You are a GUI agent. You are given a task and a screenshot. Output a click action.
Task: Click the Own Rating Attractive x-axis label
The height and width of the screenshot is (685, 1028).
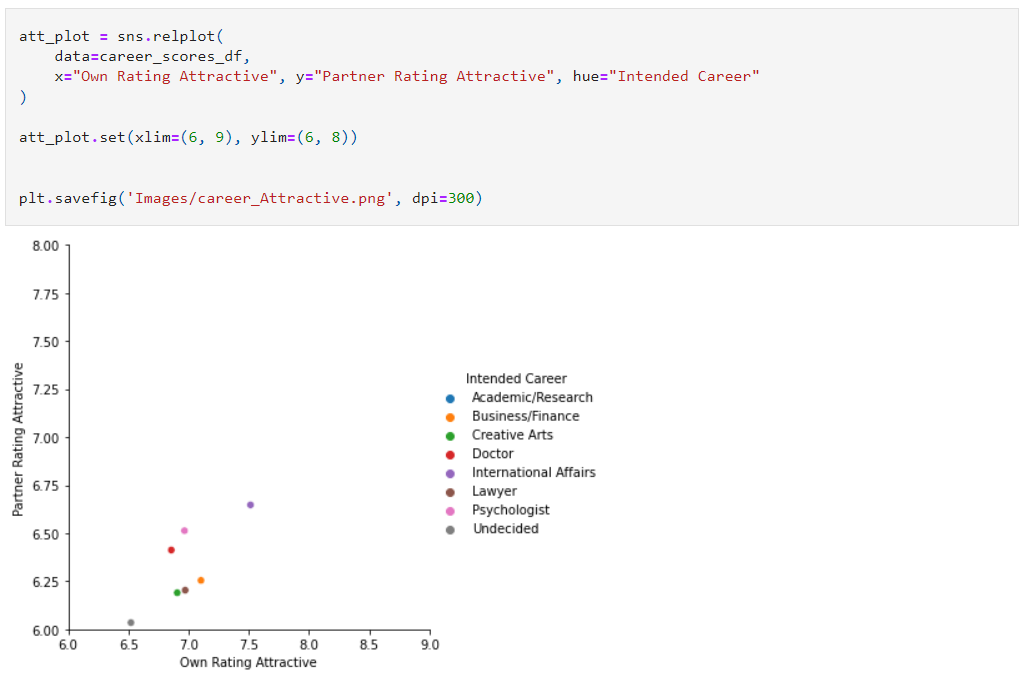248,662
